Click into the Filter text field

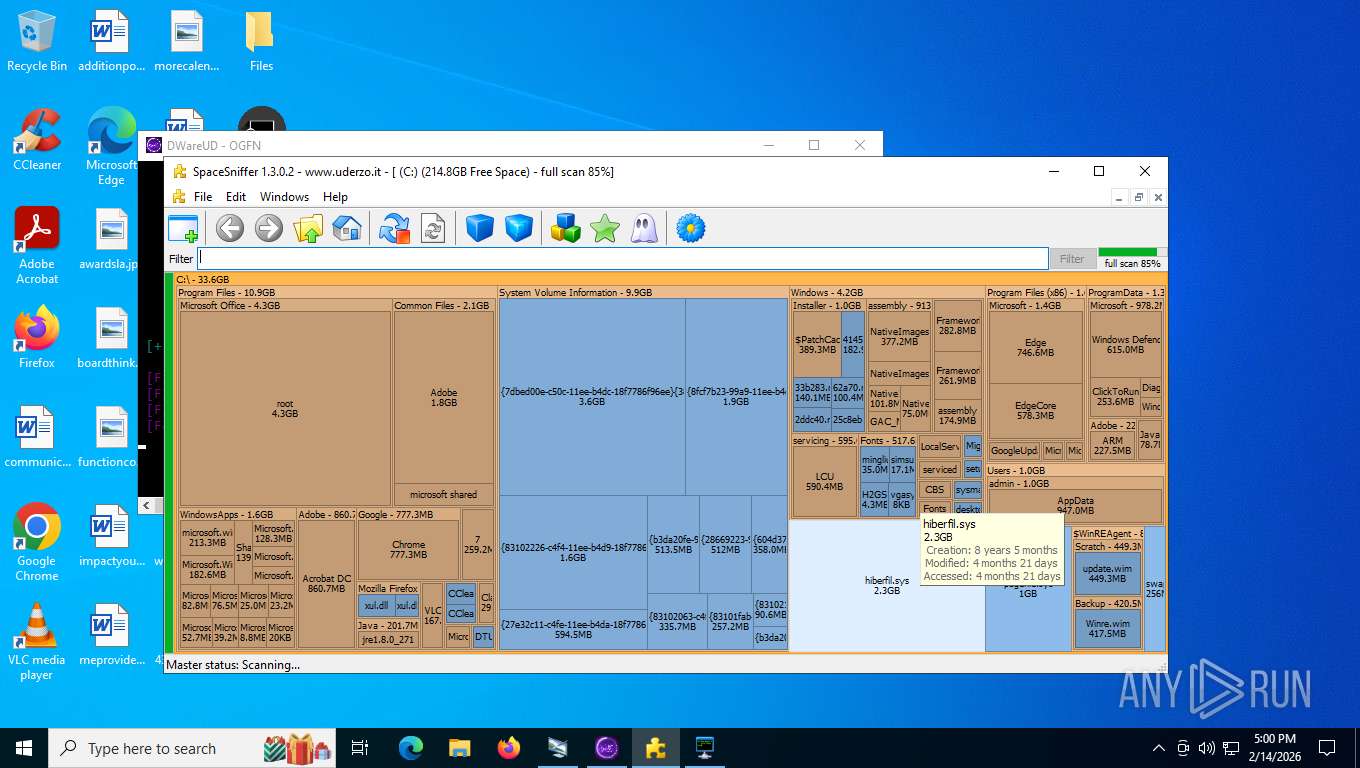coord(623,259)
